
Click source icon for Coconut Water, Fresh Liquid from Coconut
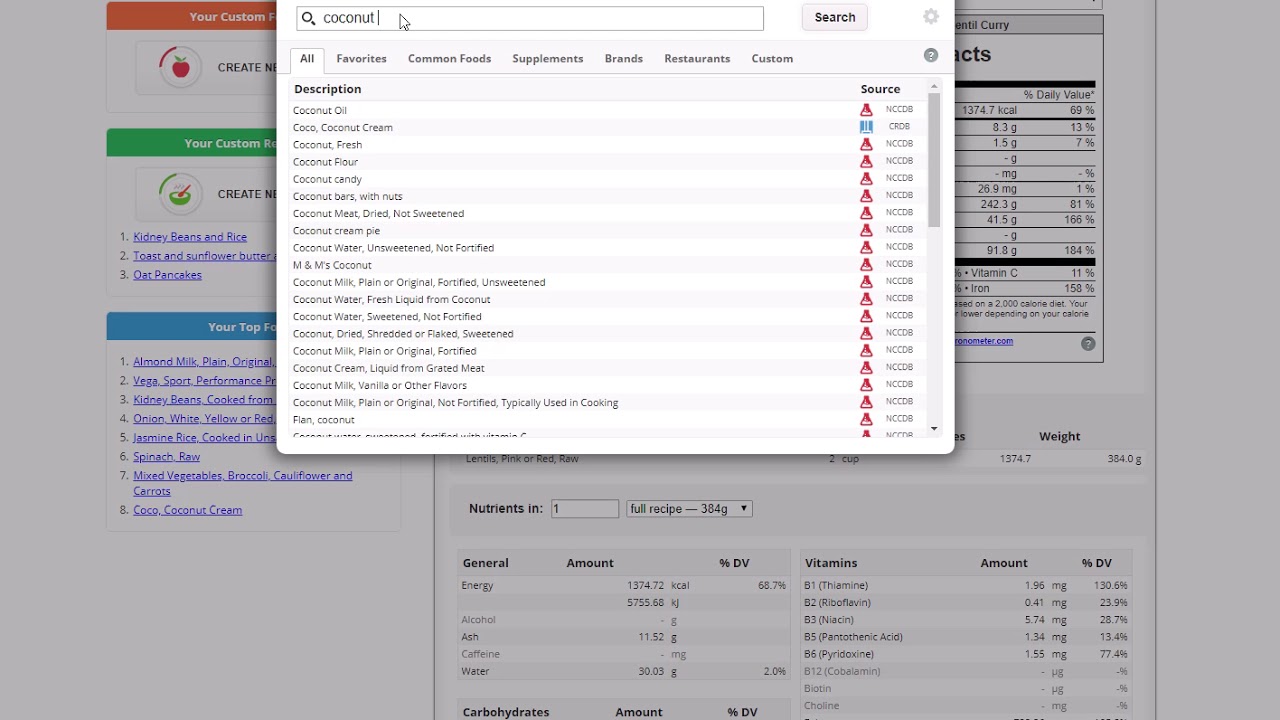867,299
